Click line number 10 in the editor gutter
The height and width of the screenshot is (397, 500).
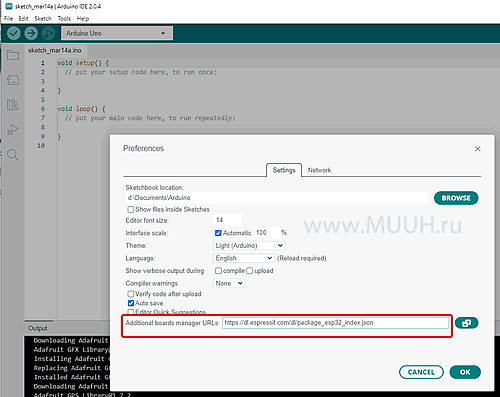[41, 146]
